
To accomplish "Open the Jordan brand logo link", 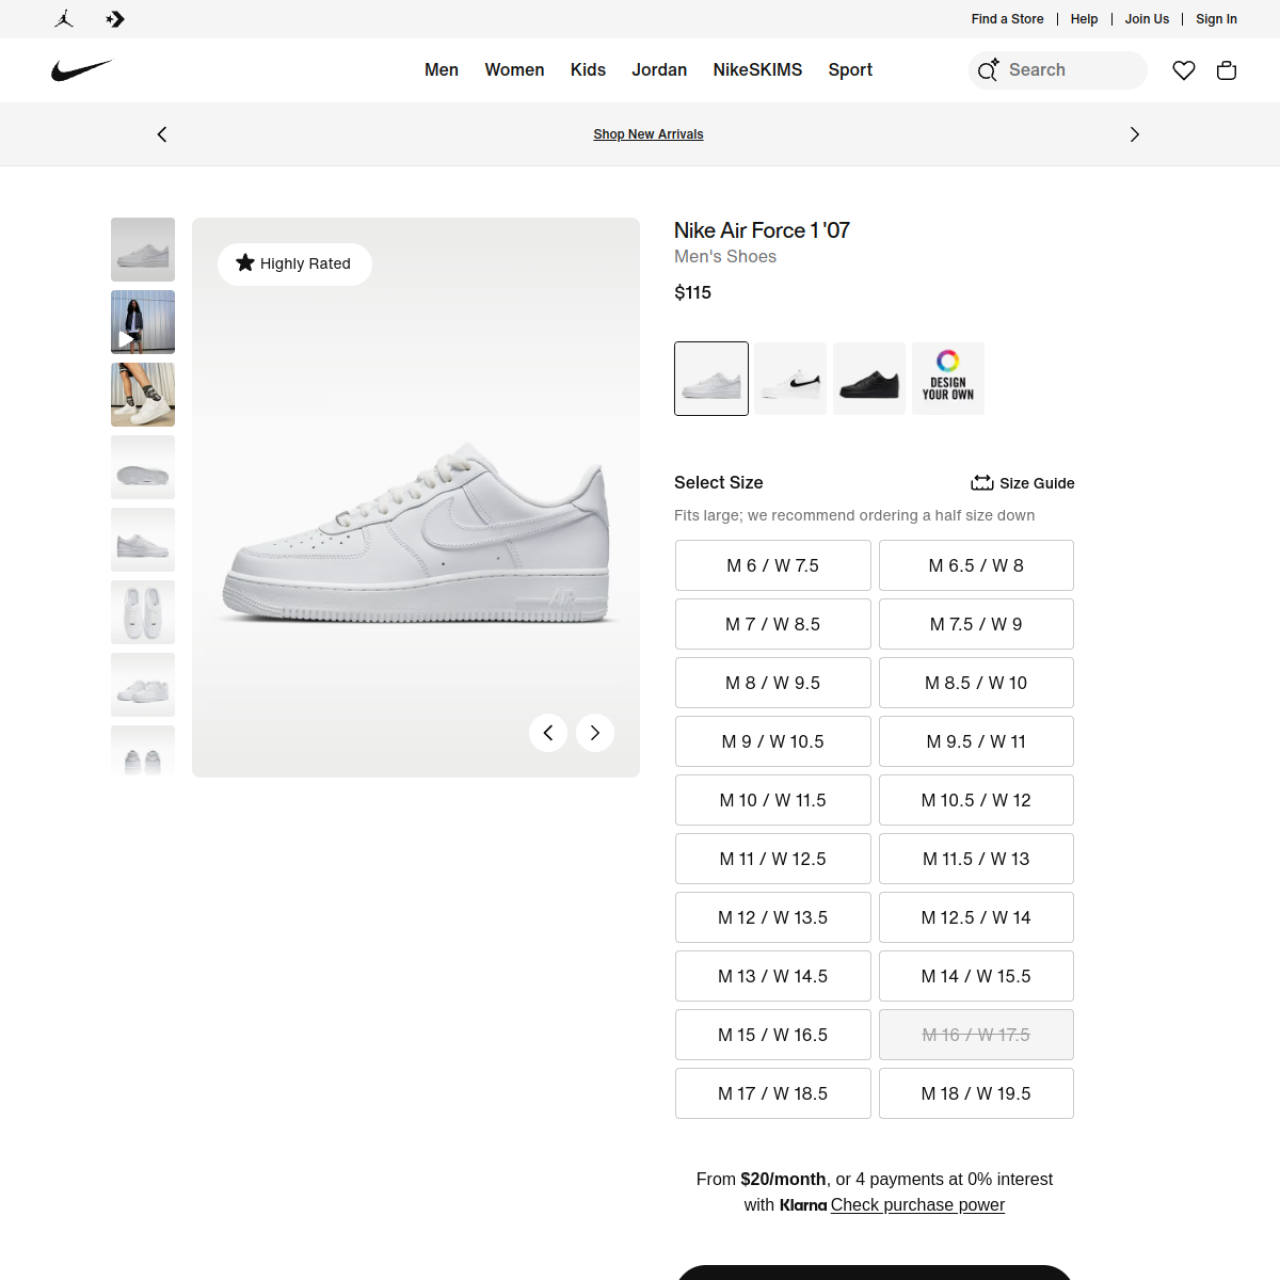I will pyautogui.click(x=64, y=19).
